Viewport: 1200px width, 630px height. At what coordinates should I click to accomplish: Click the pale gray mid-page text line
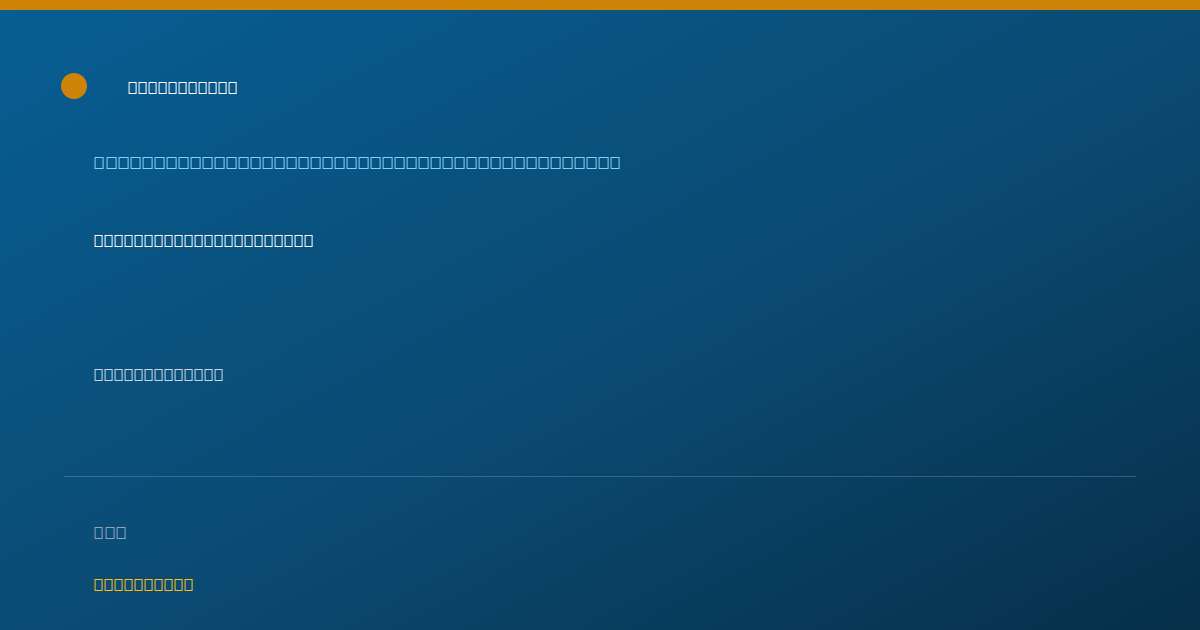159,374
